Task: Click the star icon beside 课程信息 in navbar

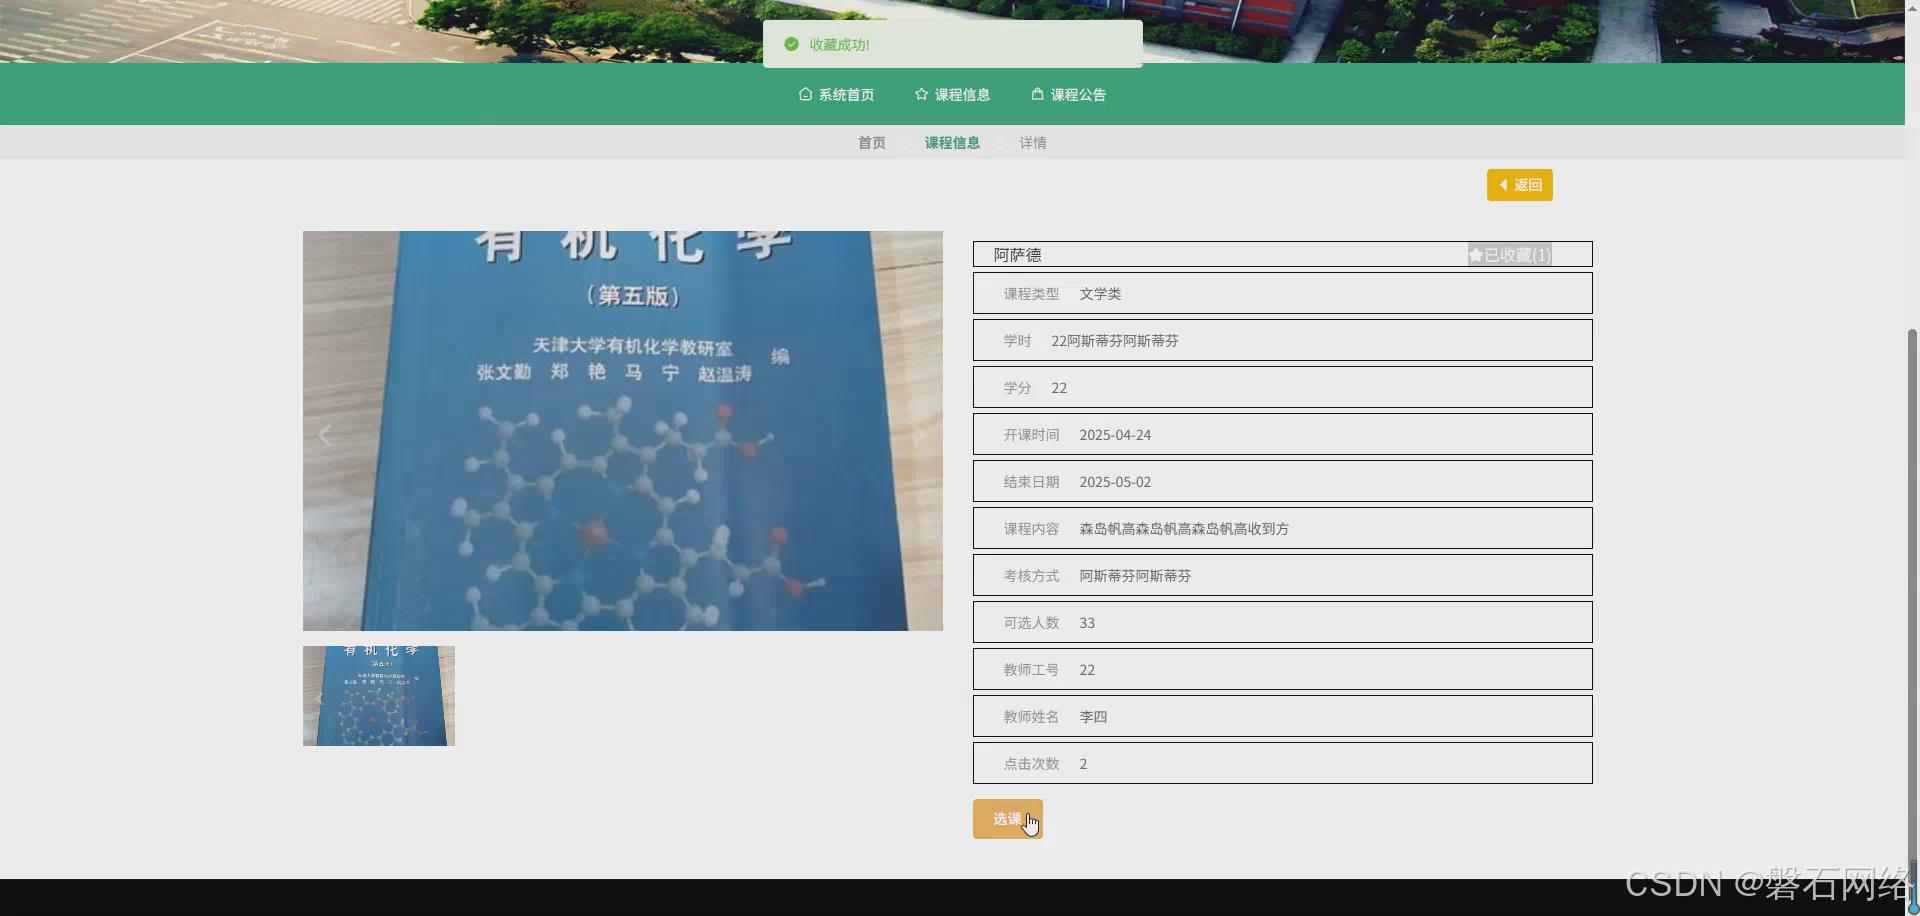Action: pos(919,94)
